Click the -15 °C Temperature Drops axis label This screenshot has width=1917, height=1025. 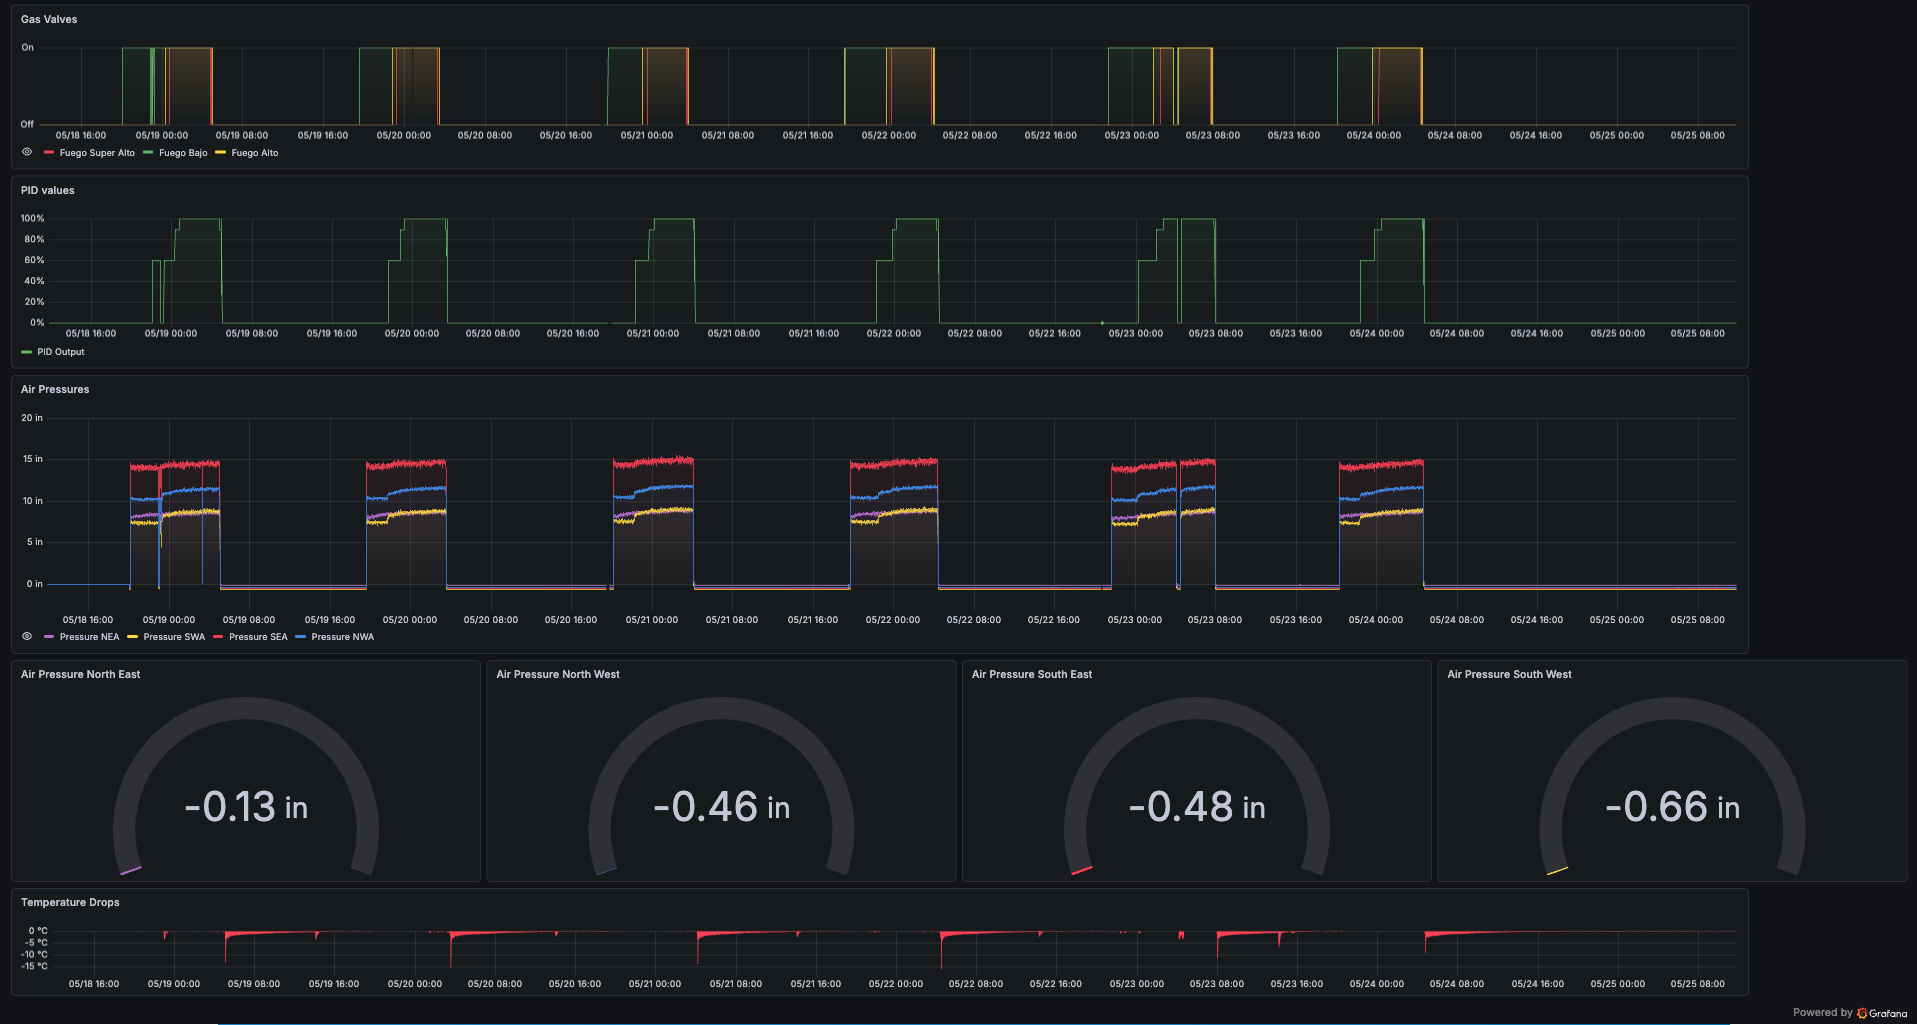click(x=34, y=966)
